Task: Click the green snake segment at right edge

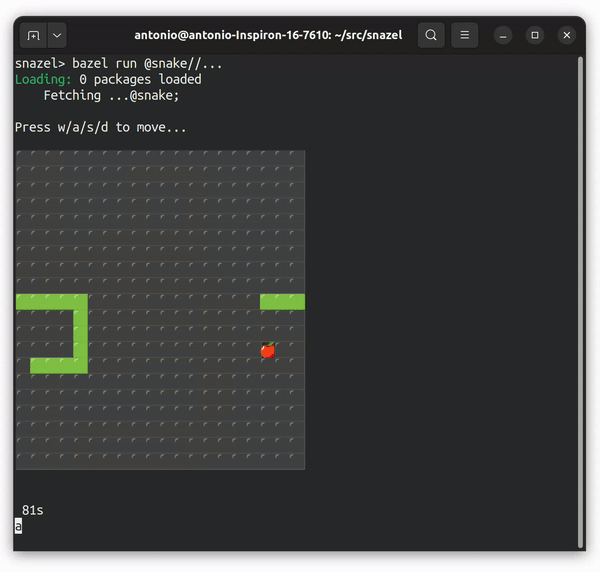Action: click(x=282, y=302)
